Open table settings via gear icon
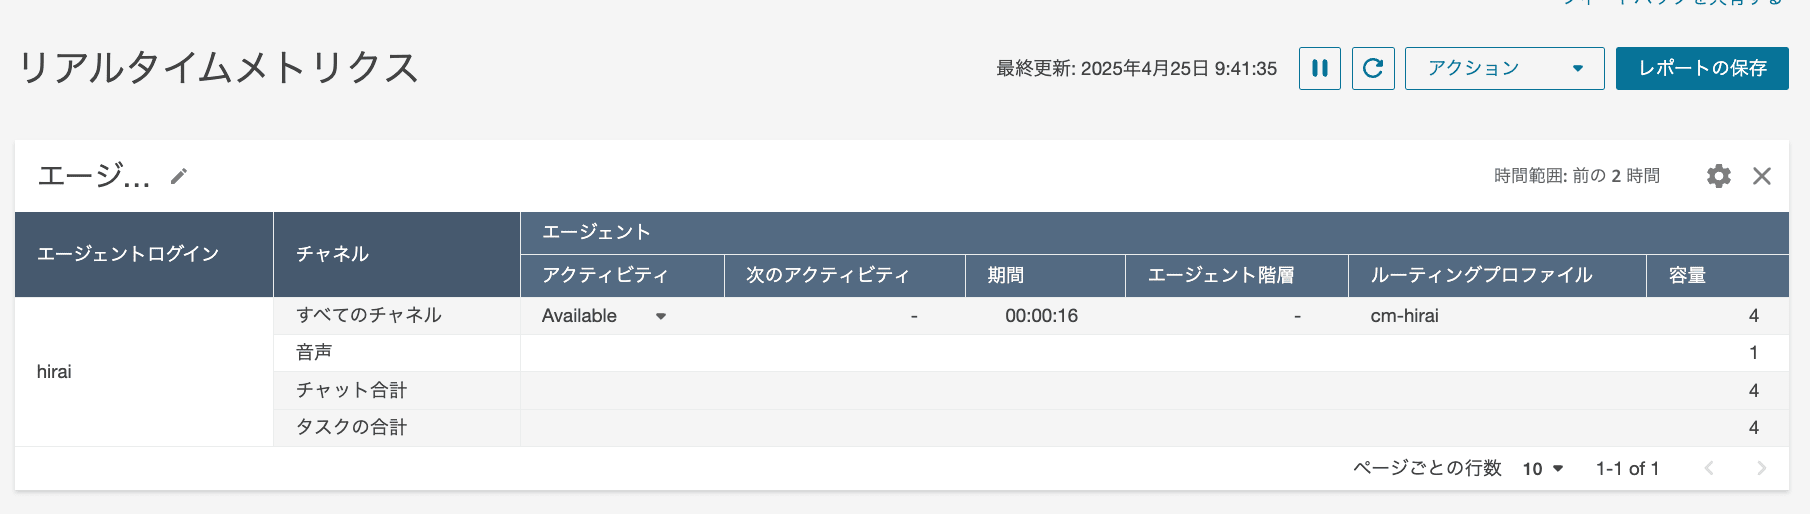Screen dimensions: 1810x514 pos(1718,176)
